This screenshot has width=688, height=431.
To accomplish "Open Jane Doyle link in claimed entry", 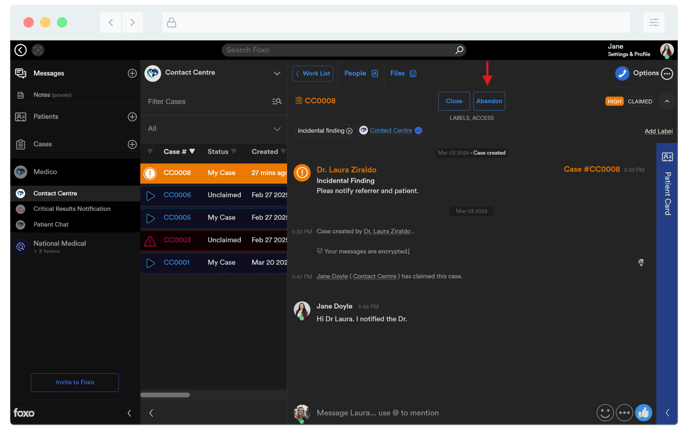I will pos(332,277).
